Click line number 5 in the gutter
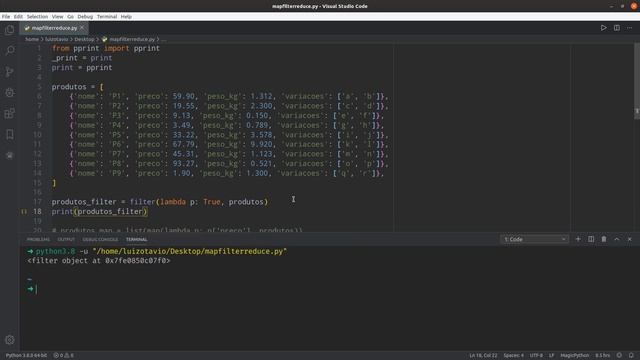 [39, 87]
